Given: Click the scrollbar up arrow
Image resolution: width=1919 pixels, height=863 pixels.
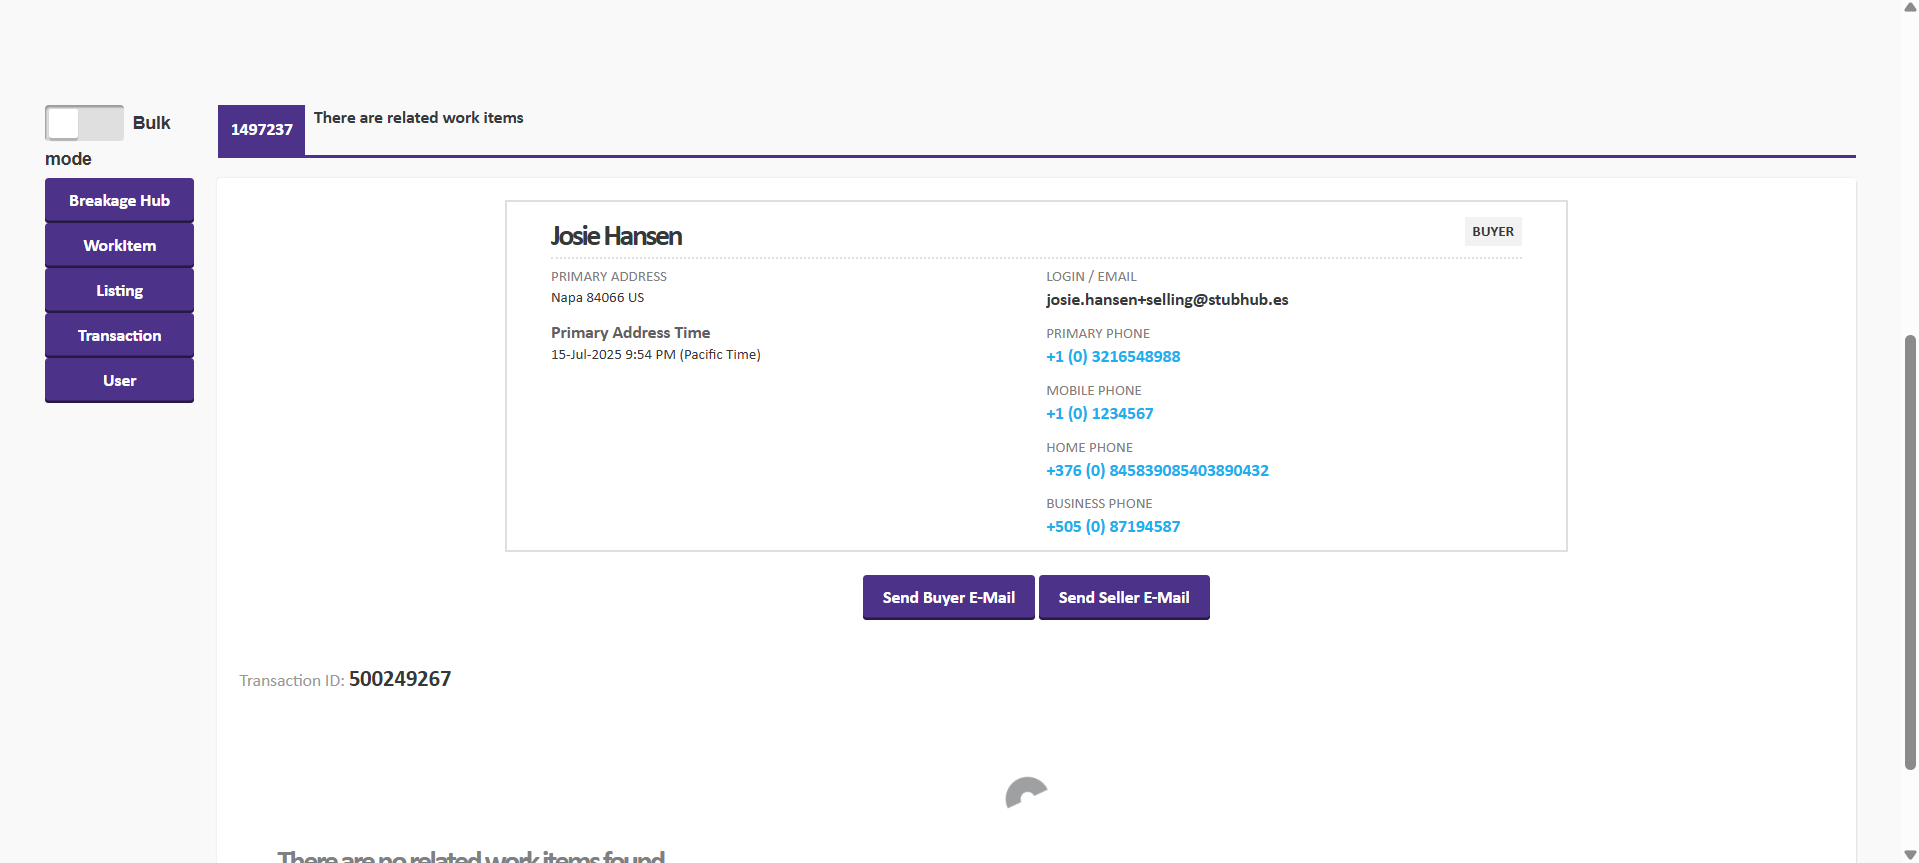Looking at the screenshot, I should (x=1910, y=7).
